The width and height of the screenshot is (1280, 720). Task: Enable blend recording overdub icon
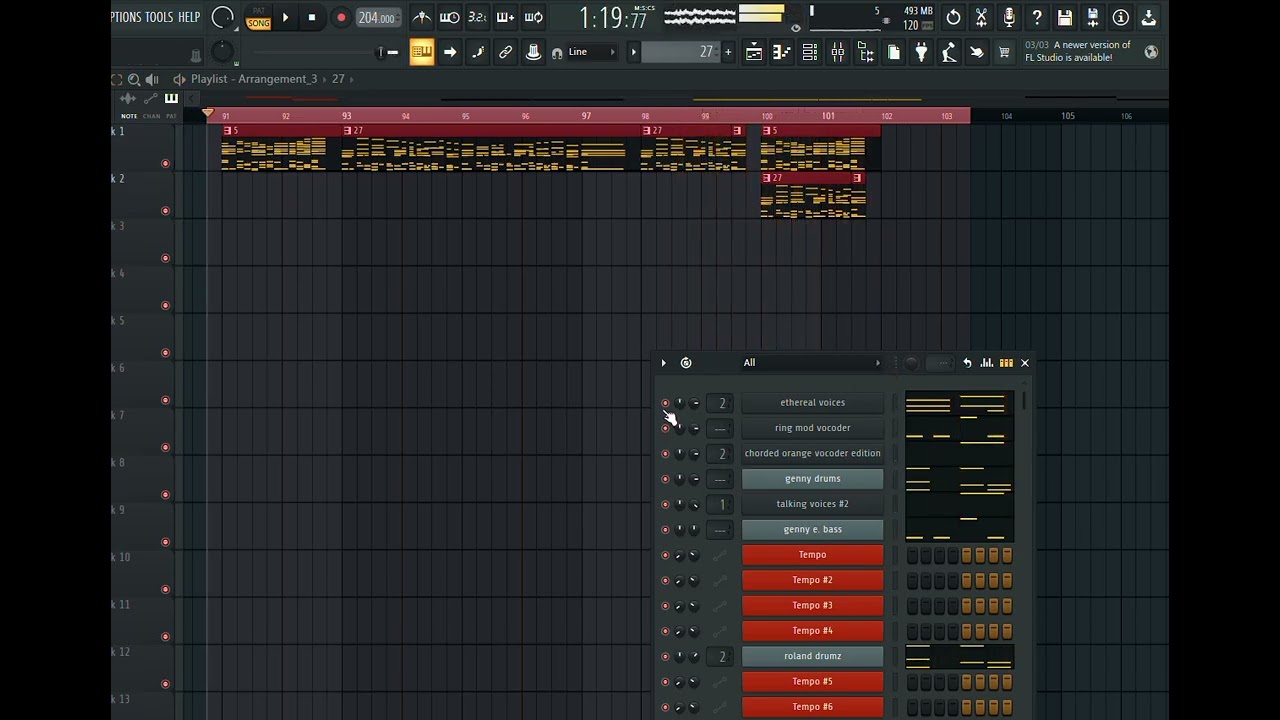tap(506, 17)
